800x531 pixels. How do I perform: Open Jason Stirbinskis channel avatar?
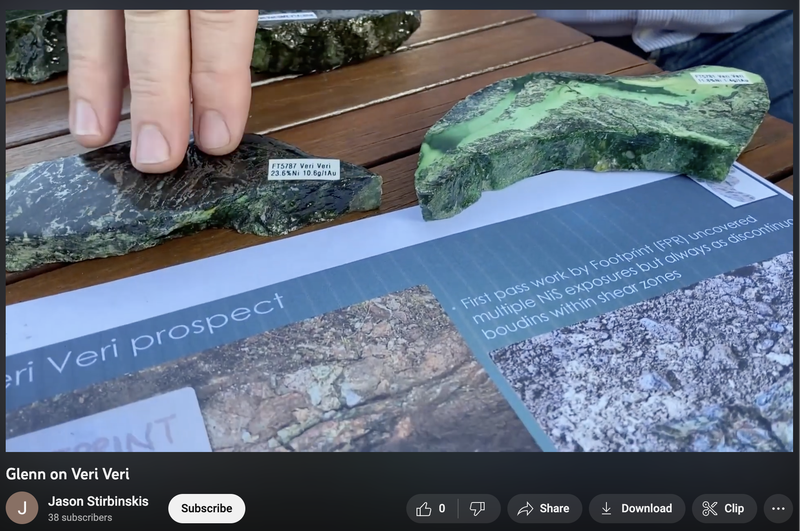click(22, 508)
